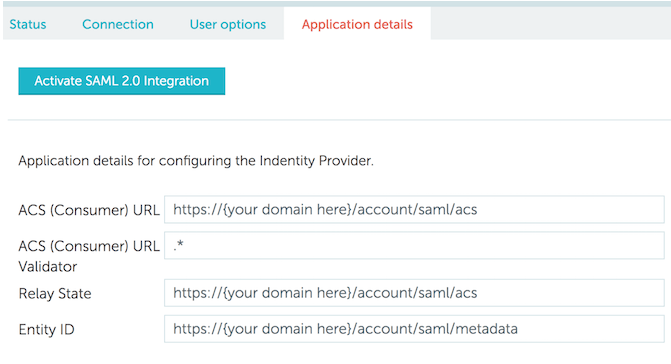This screenshot has height=364, width=671.
Task: Open the Connection tab
Action: [118, 24]
